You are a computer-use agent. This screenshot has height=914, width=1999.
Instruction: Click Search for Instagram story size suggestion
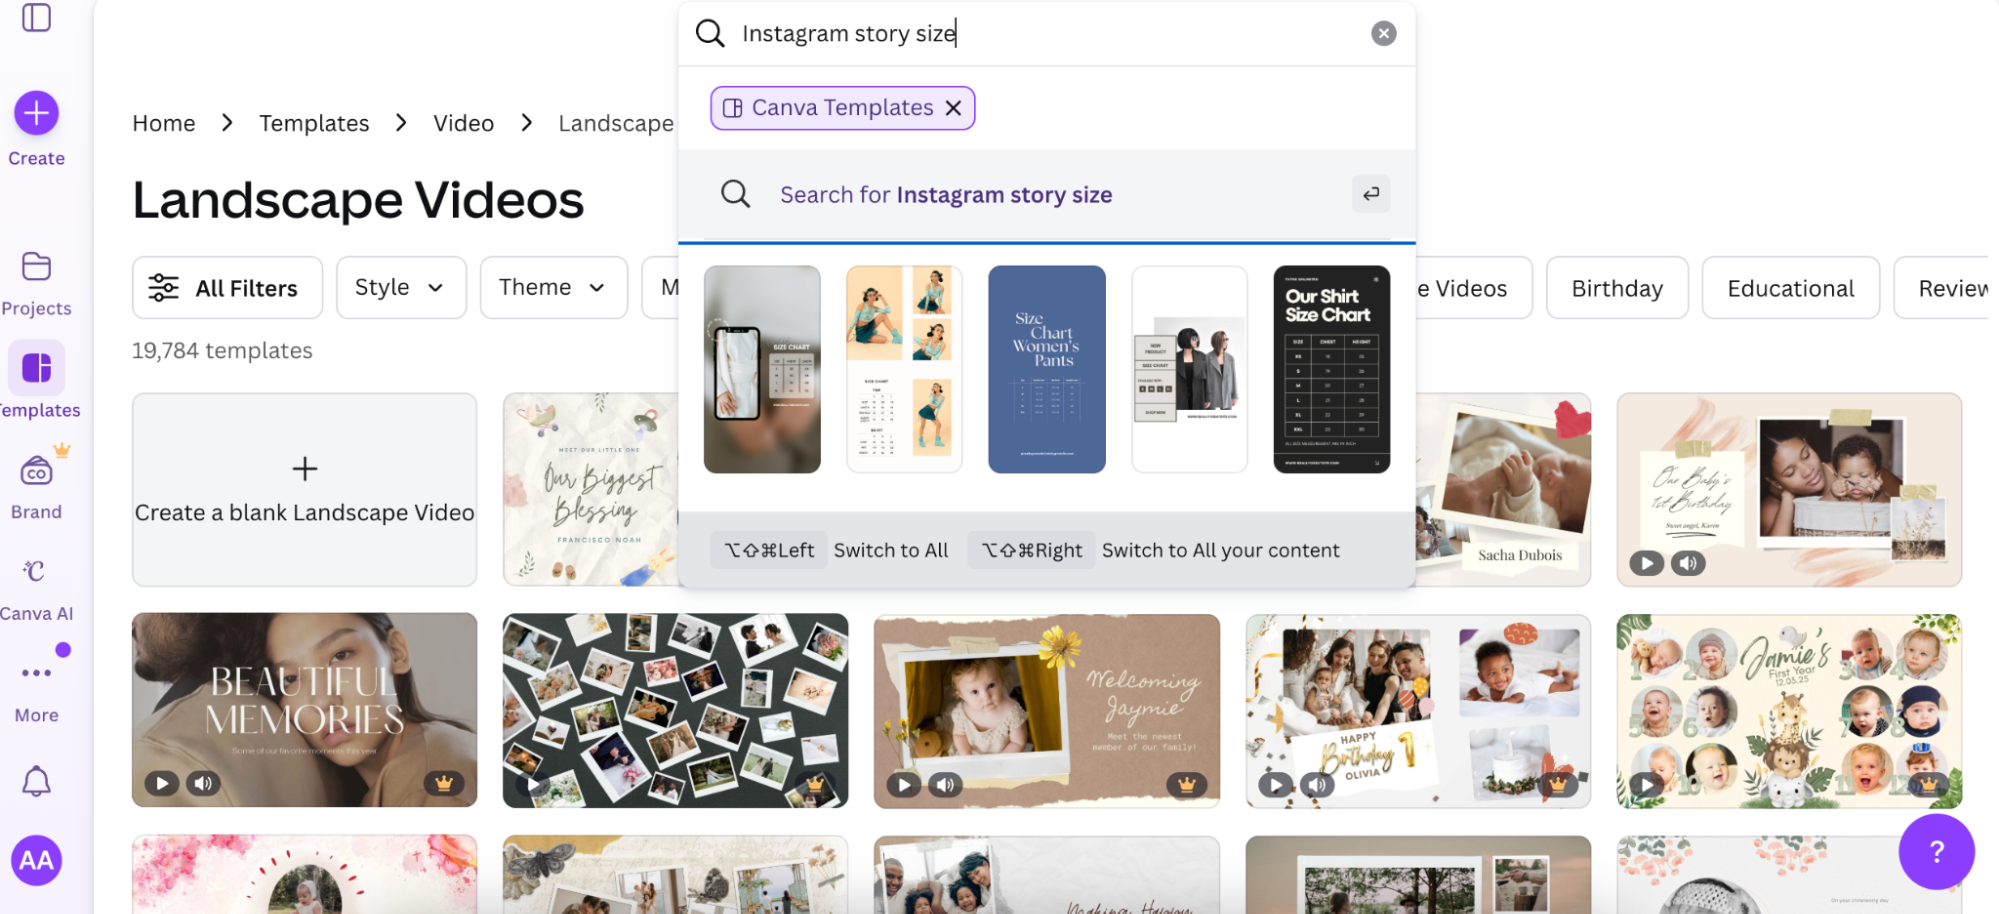click(x=1046, y=195)
